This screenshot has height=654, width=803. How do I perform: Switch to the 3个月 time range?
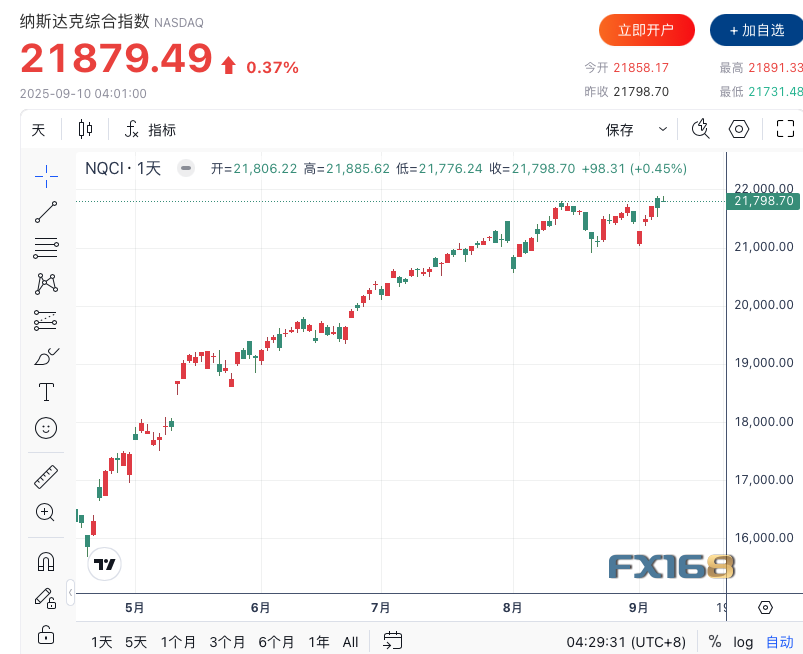[x=228, y=641]
